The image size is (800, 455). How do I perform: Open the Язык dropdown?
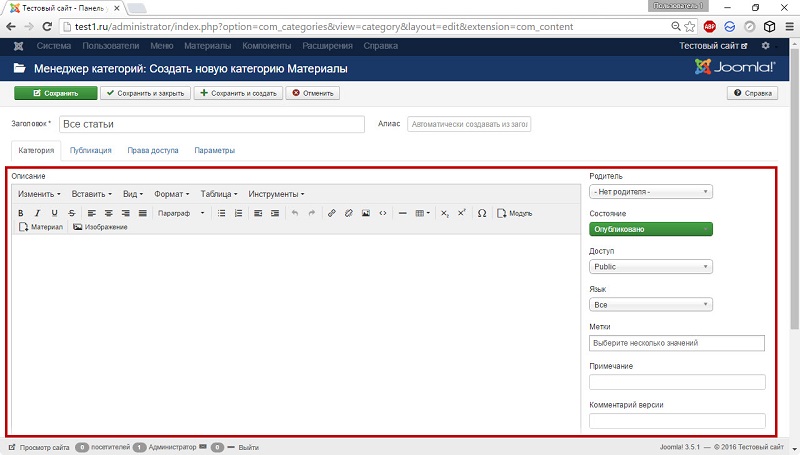[x=651, y=305]
